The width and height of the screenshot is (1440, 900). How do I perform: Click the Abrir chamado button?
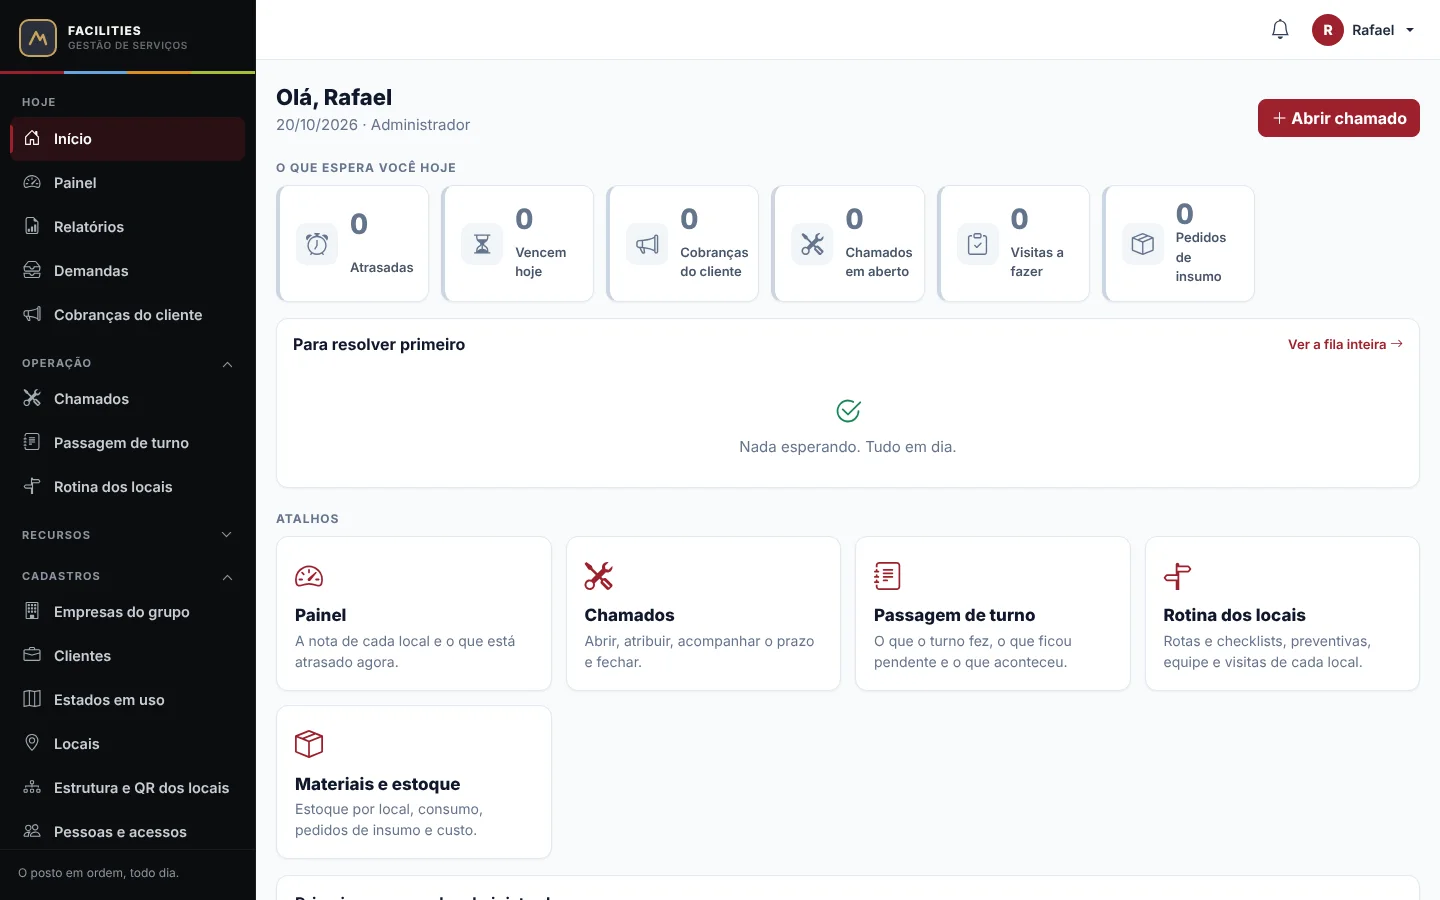click(1339, 118)
